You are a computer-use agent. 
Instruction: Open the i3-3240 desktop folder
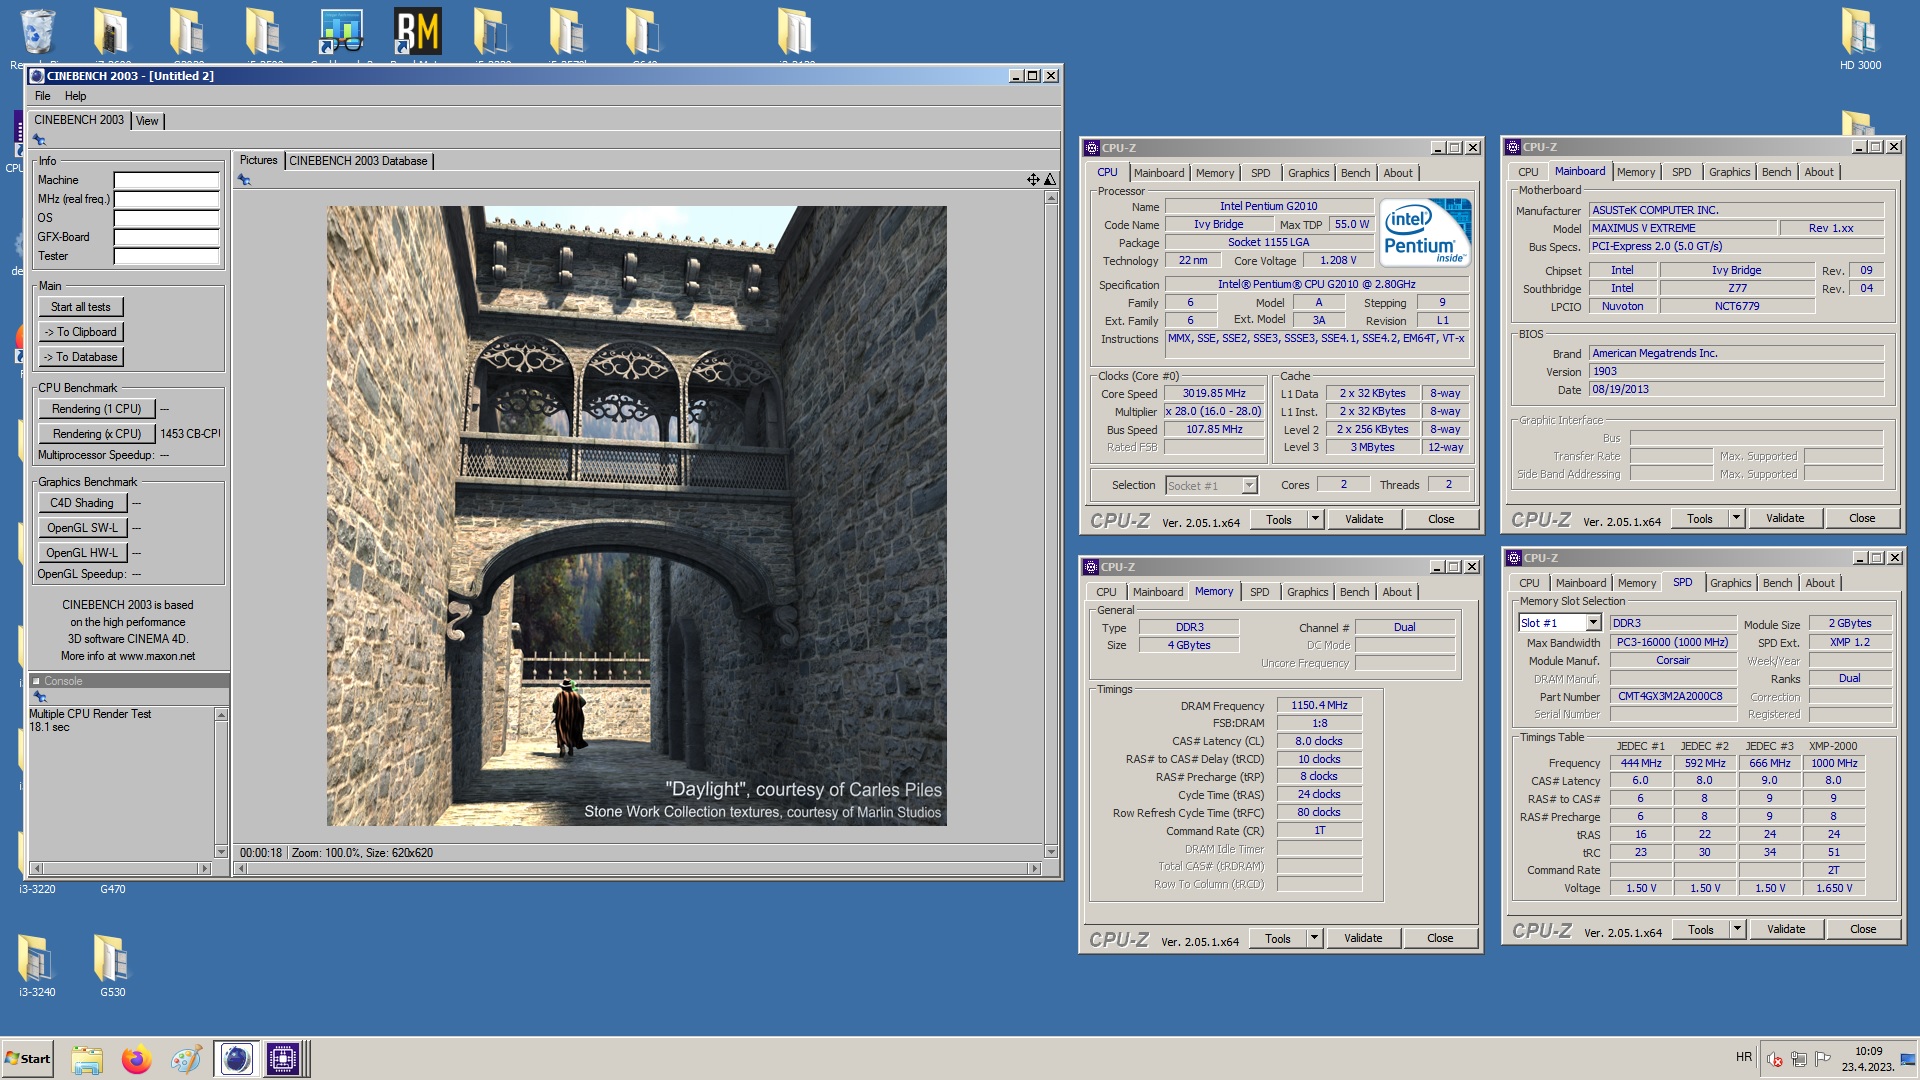click(x=37, y=965)
